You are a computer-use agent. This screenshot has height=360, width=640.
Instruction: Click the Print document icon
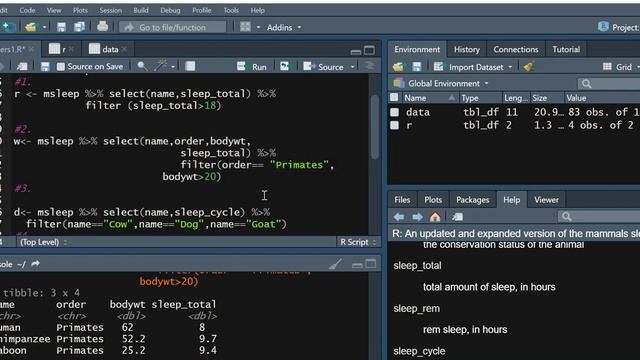[102, 27]
